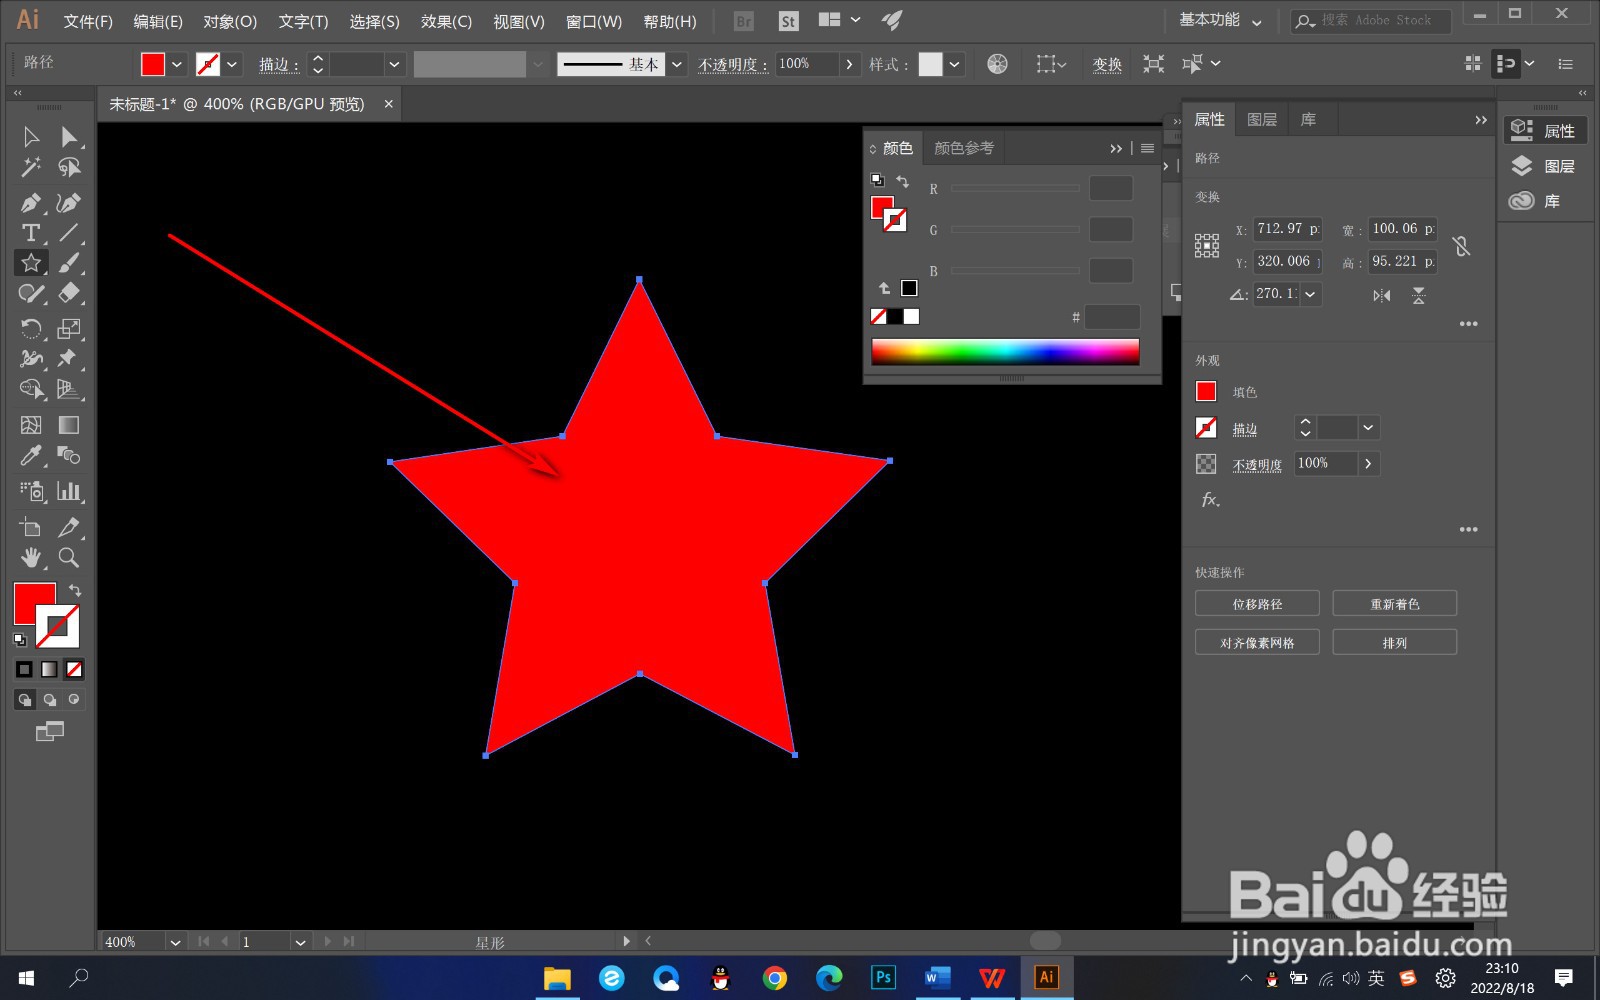Pick the Hand tool

tap(31, 558)
